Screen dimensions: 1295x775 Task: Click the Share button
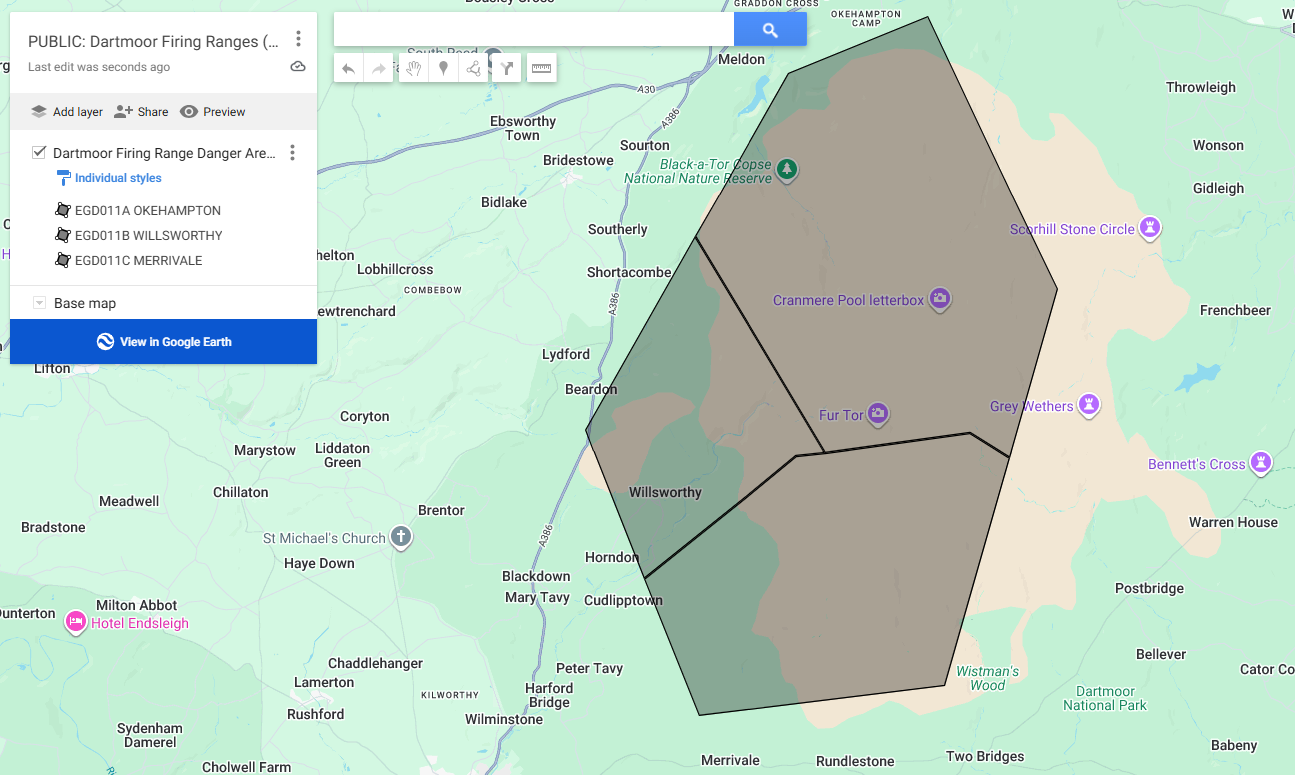[x=141, y=112]
